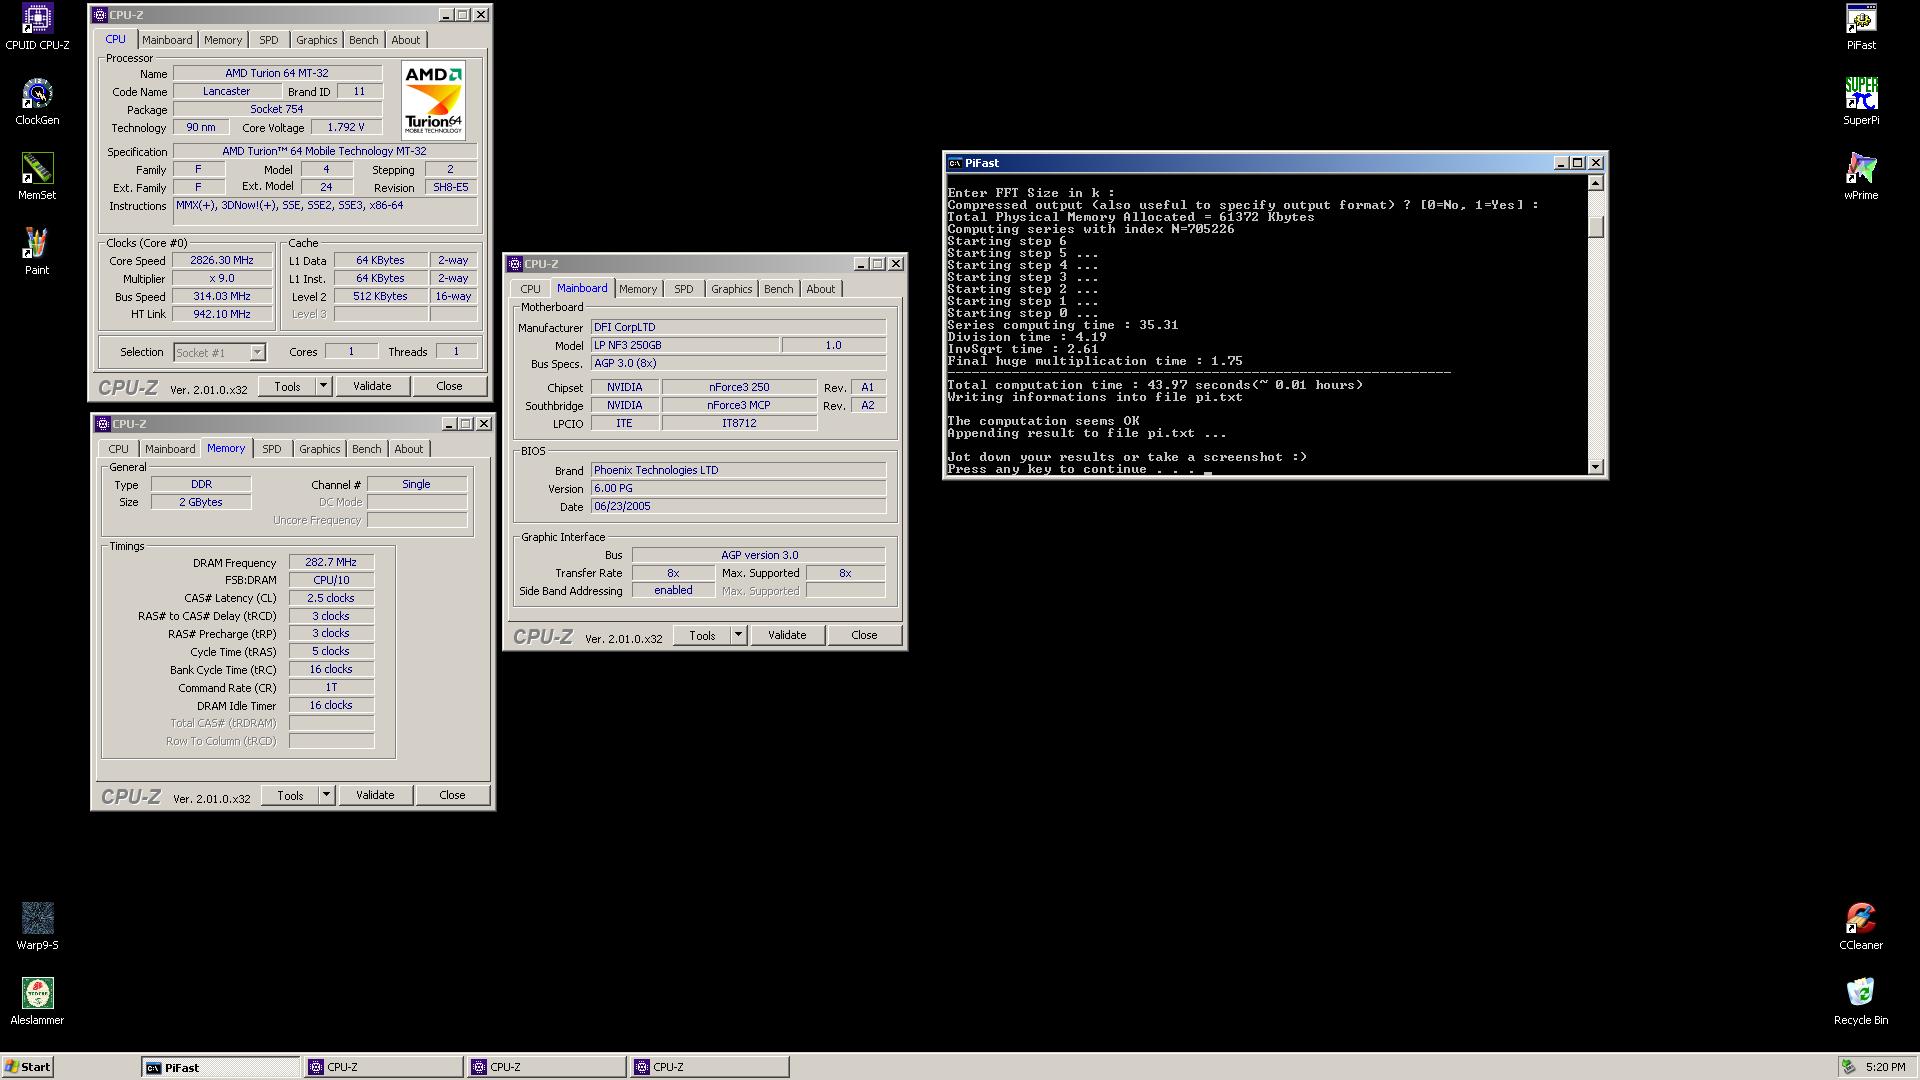Switch to Memory tab in CPU window
Screen dimensions: 1920x1080
(223, 40)
